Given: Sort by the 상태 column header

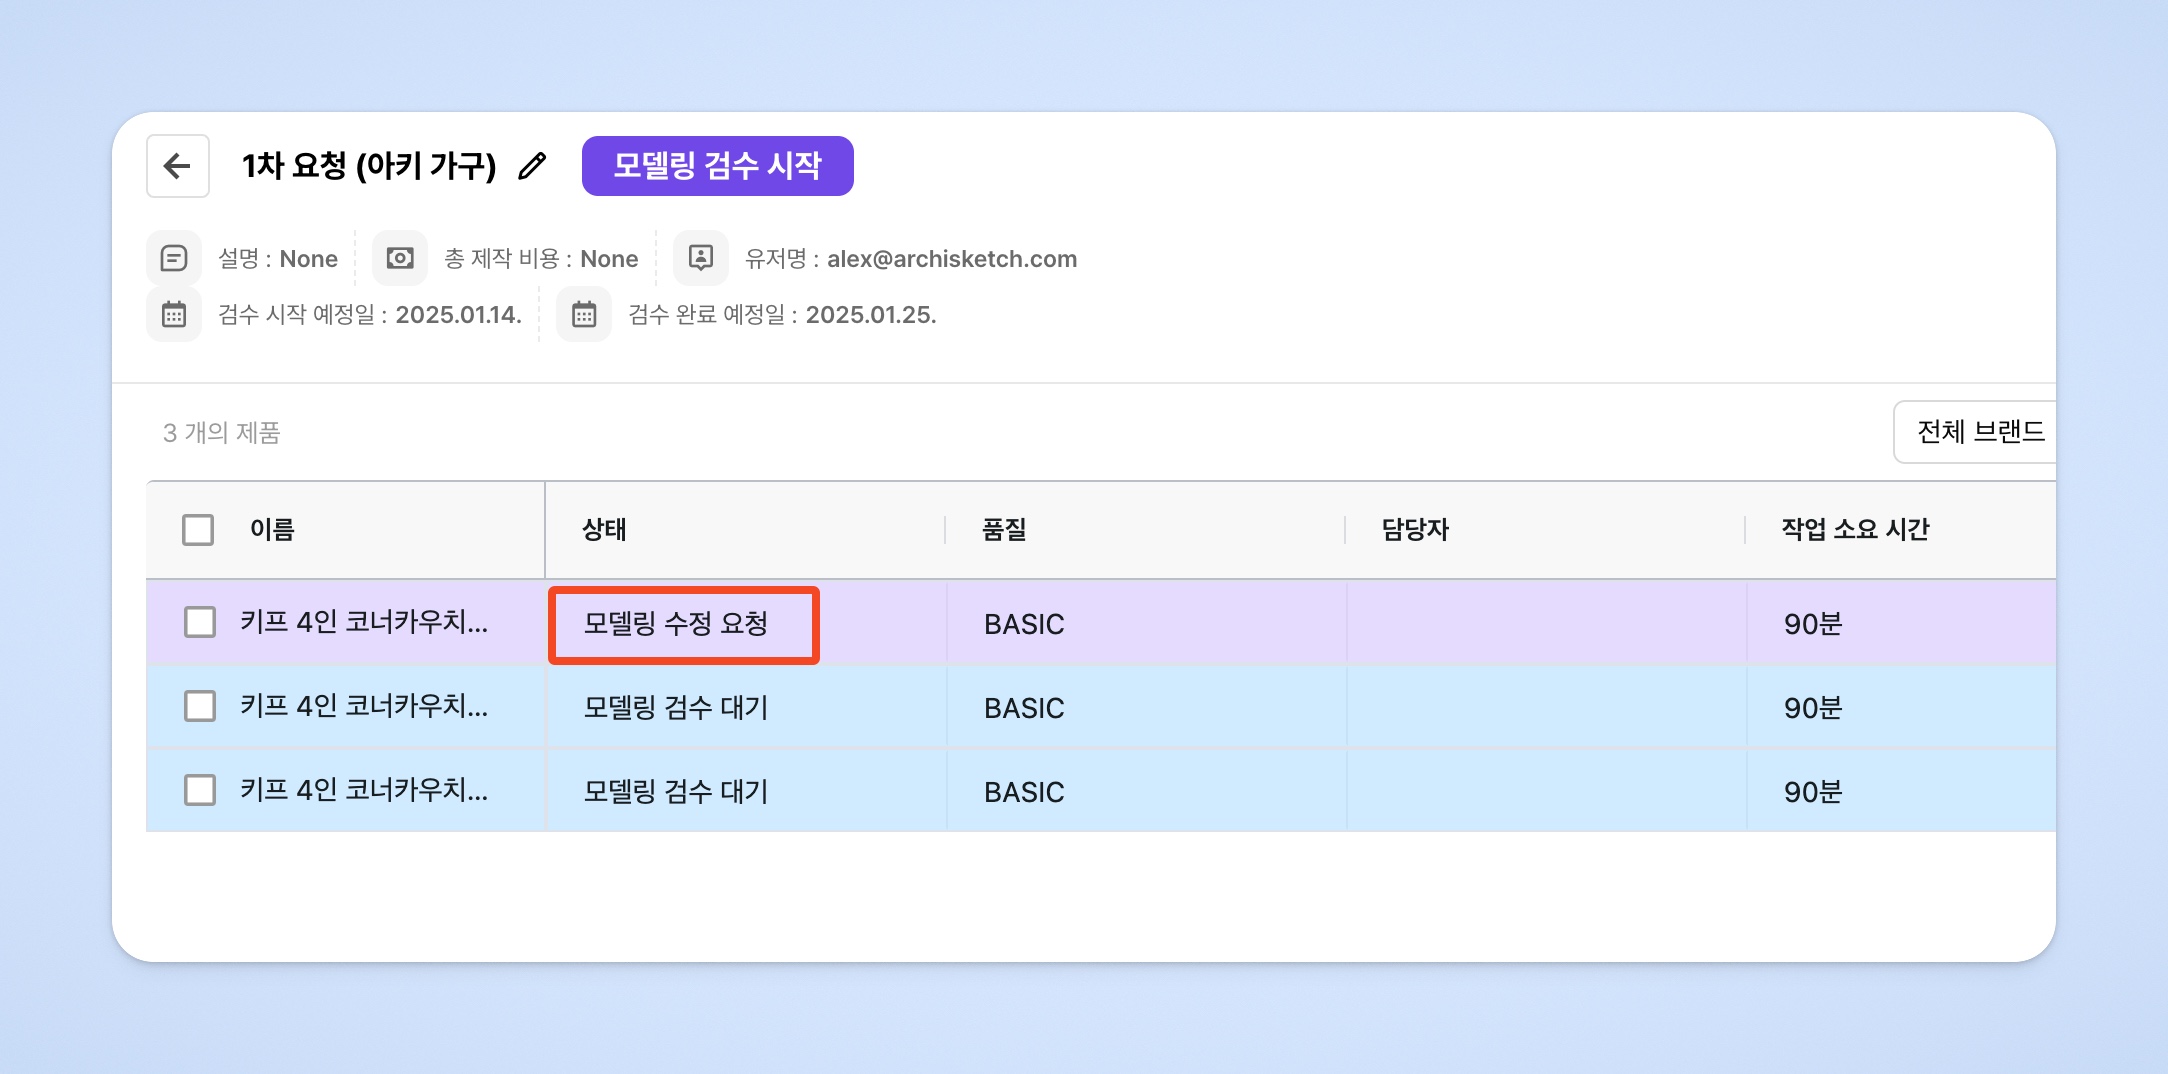Looking at the screenshot, I should tap(605, 530).
